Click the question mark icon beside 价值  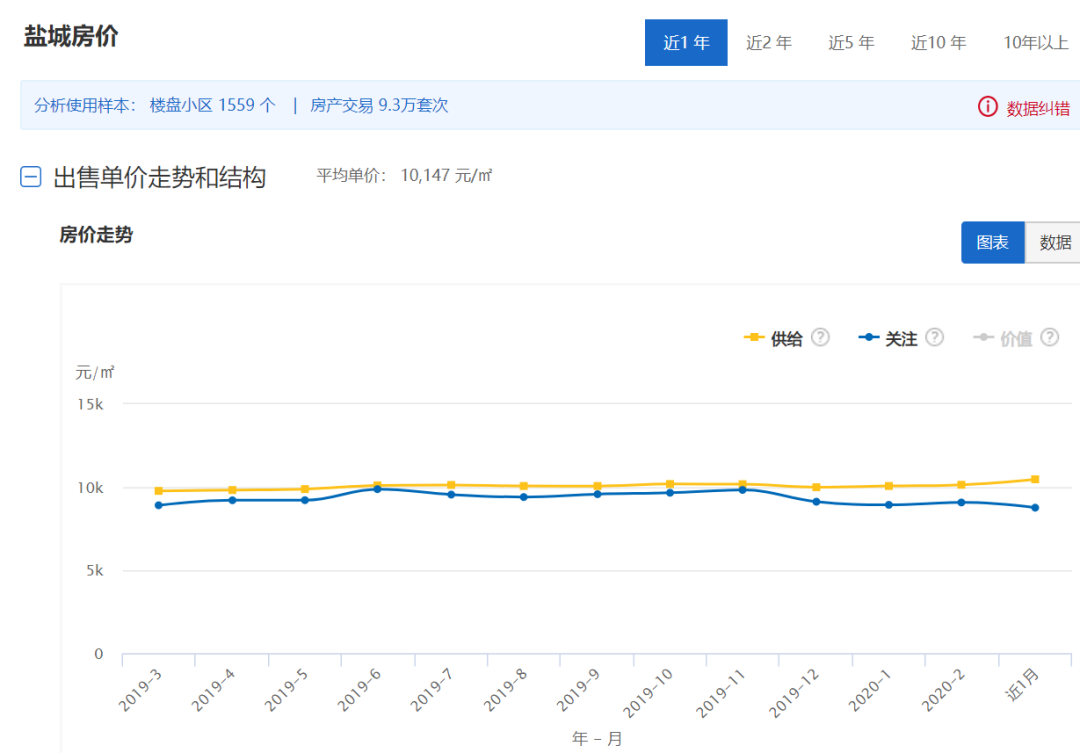click(1047, 338)
